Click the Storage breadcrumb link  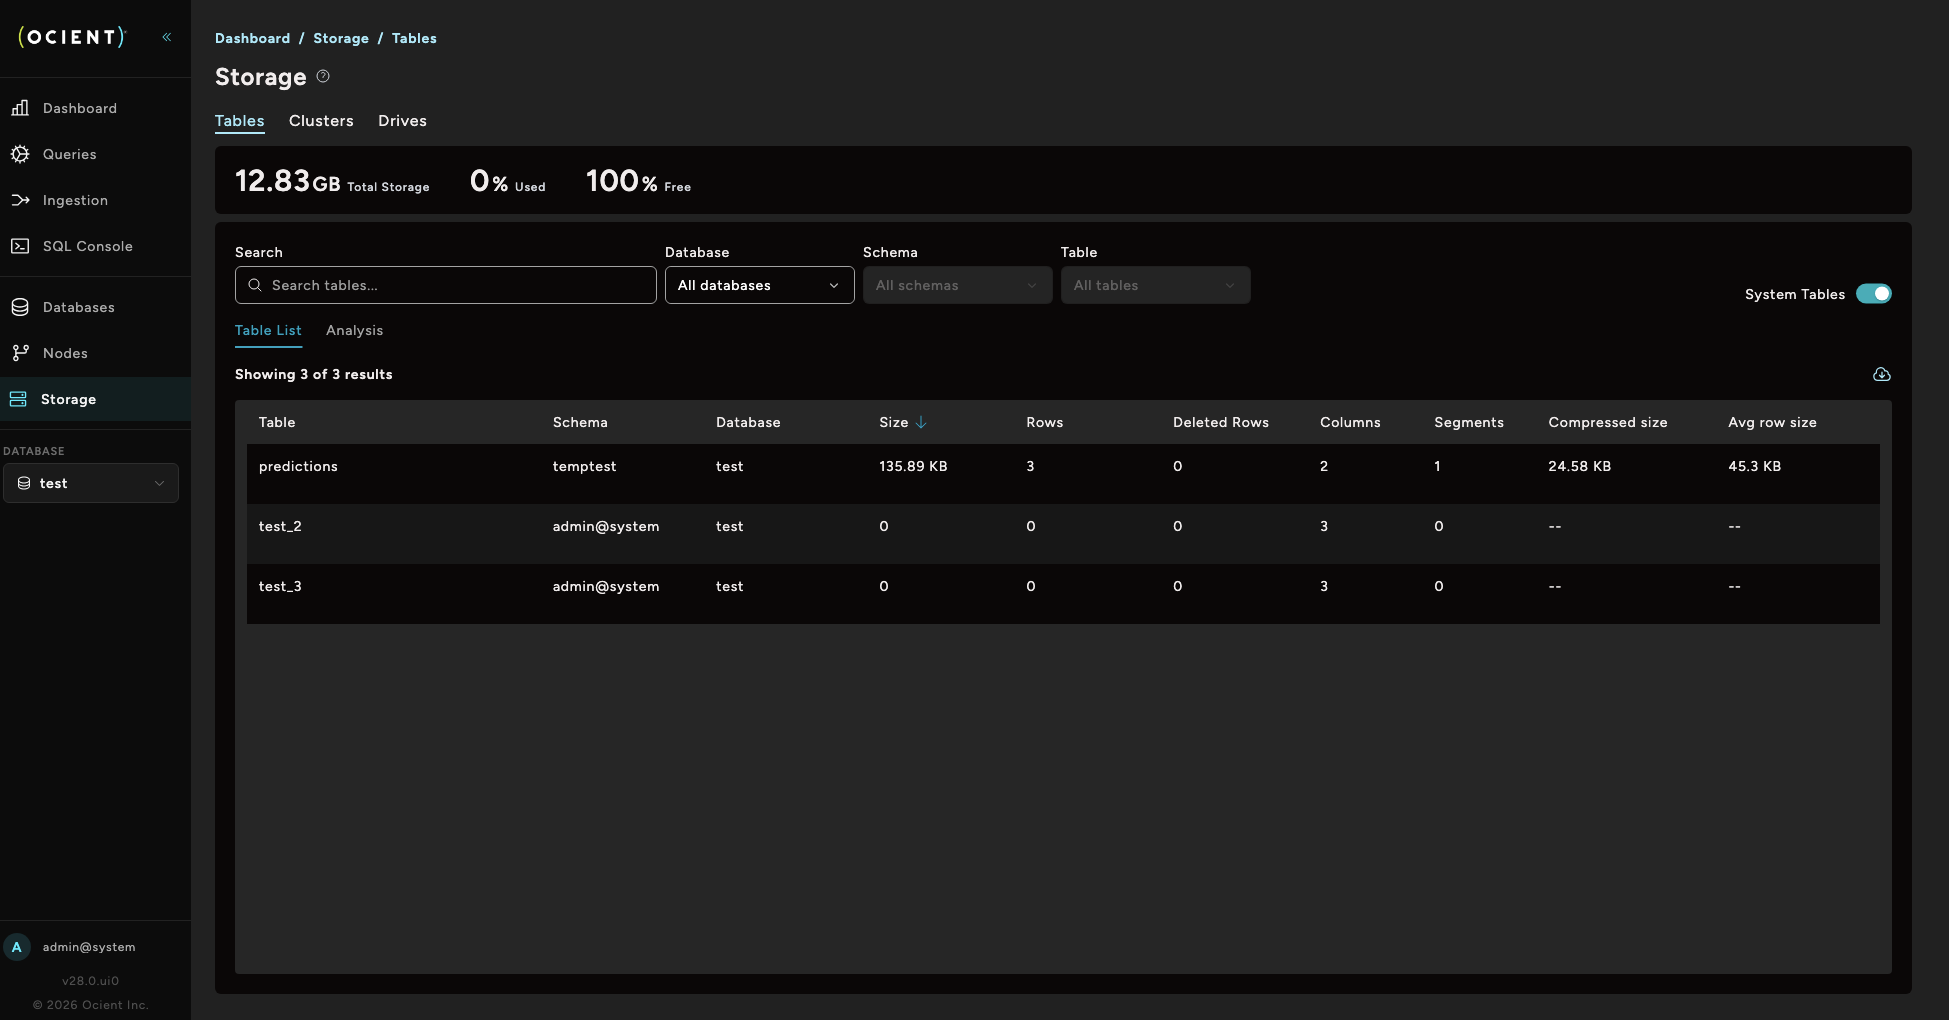point(341,38)
